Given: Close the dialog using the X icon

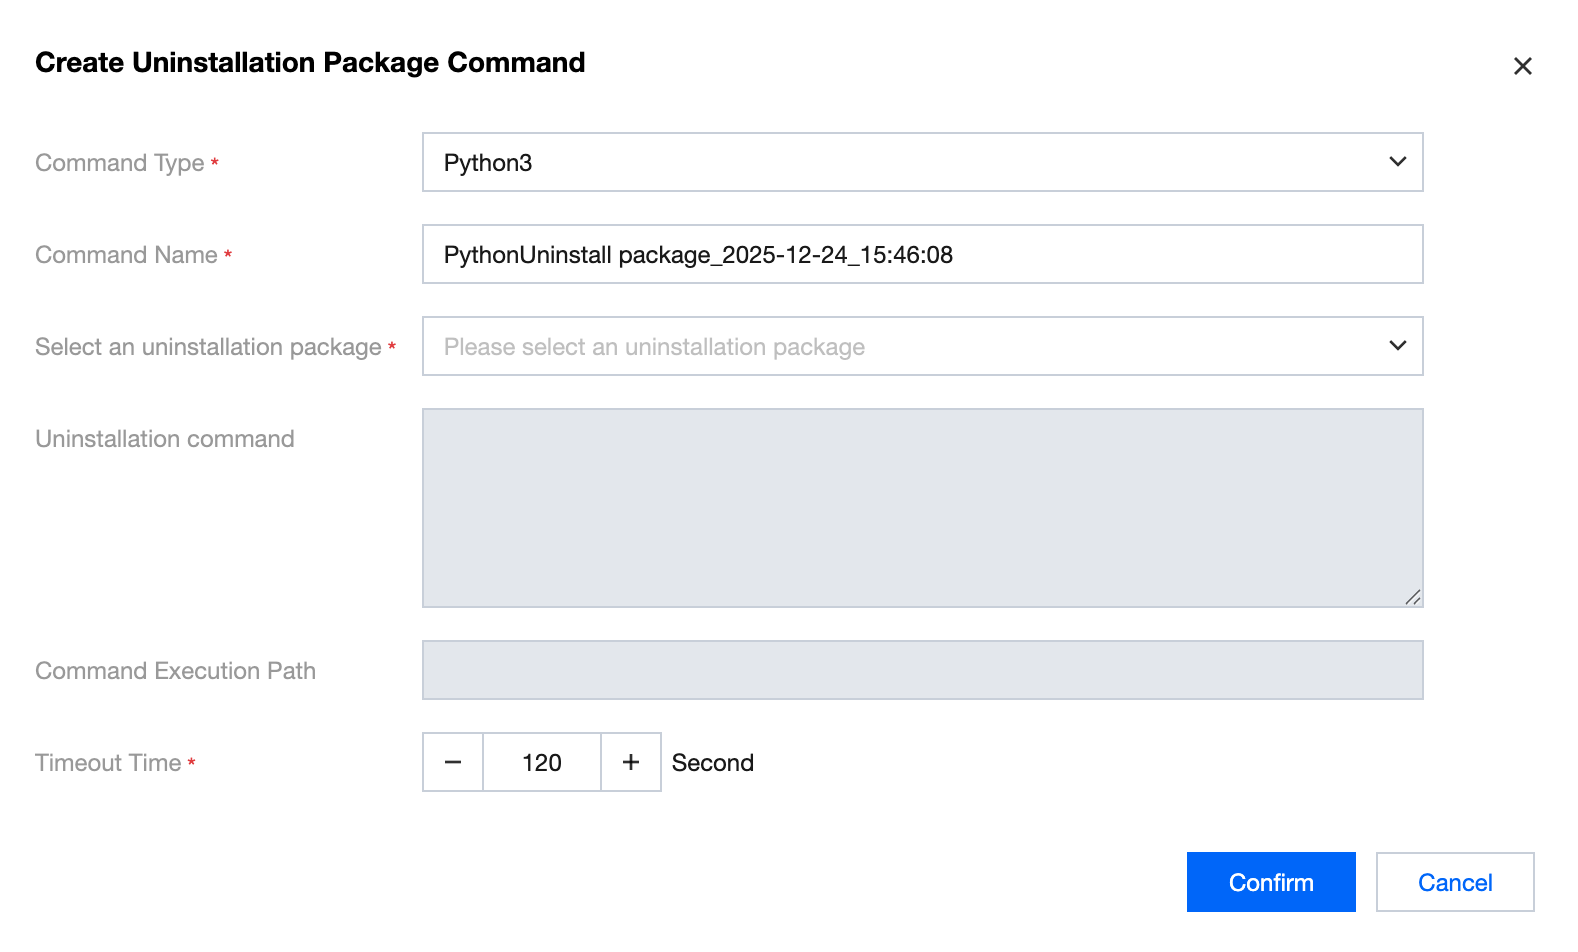Looking at the screenshot, I should tap(1522, 66).
